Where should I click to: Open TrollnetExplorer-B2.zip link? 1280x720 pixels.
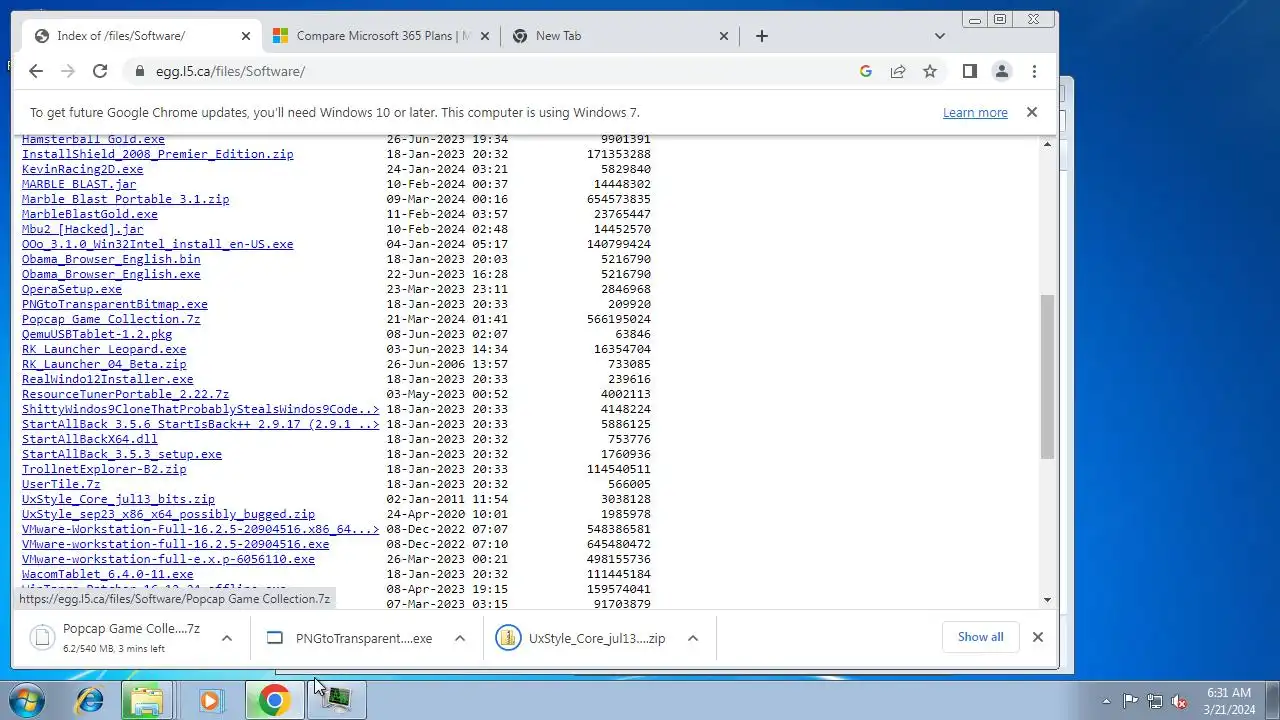pos(104,469)
